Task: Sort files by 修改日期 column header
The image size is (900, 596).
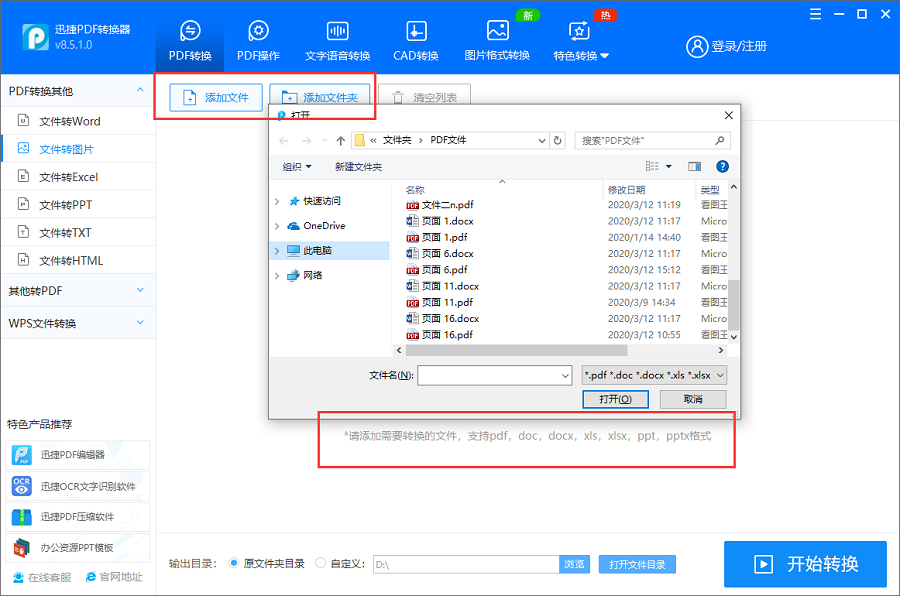Action: 649,189
